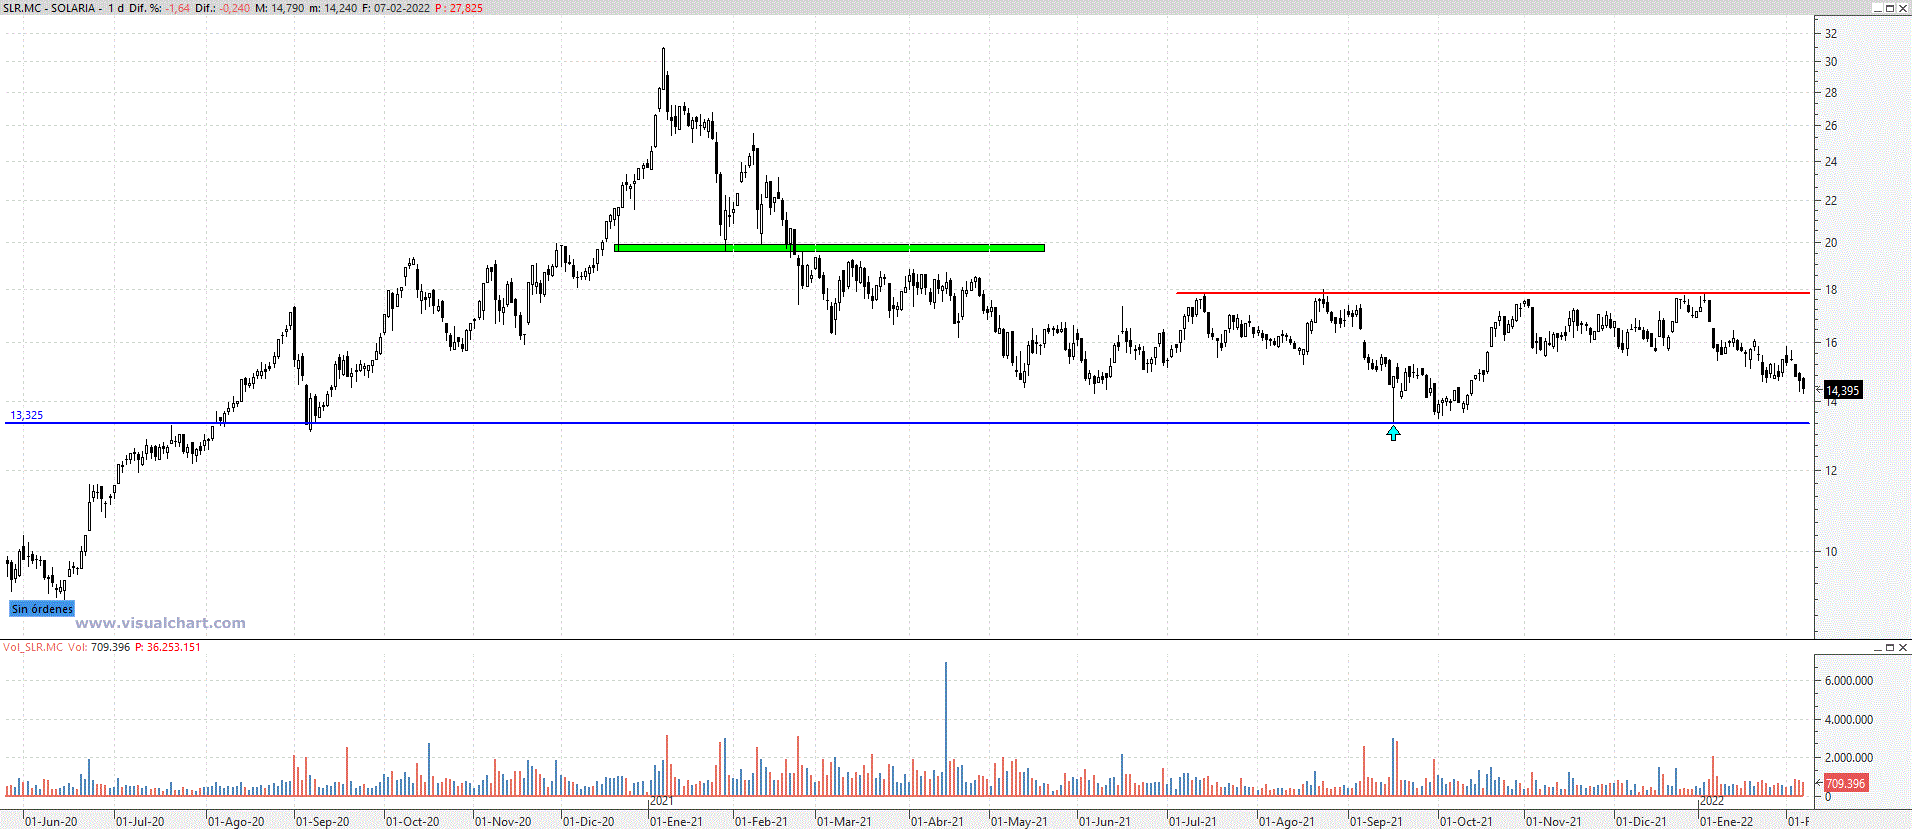Click the 13,325 support level label
This screenshot has height=829, width=1912.
27,415
